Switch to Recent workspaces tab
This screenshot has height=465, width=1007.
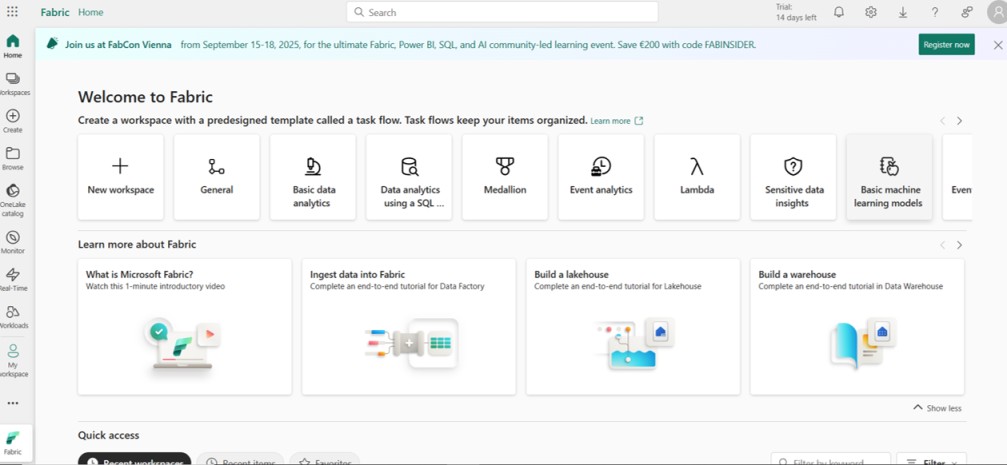tap(134, 460)
